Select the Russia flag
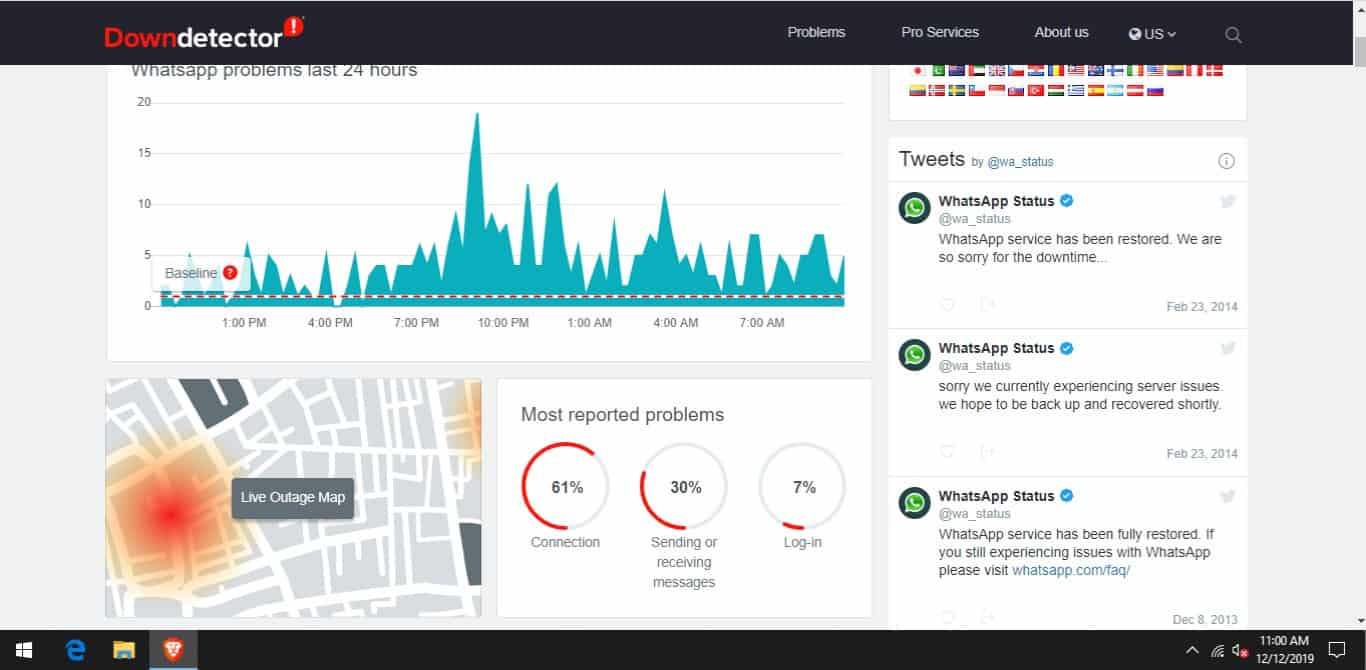The image size is (1366, 670). pos(1155,90)
